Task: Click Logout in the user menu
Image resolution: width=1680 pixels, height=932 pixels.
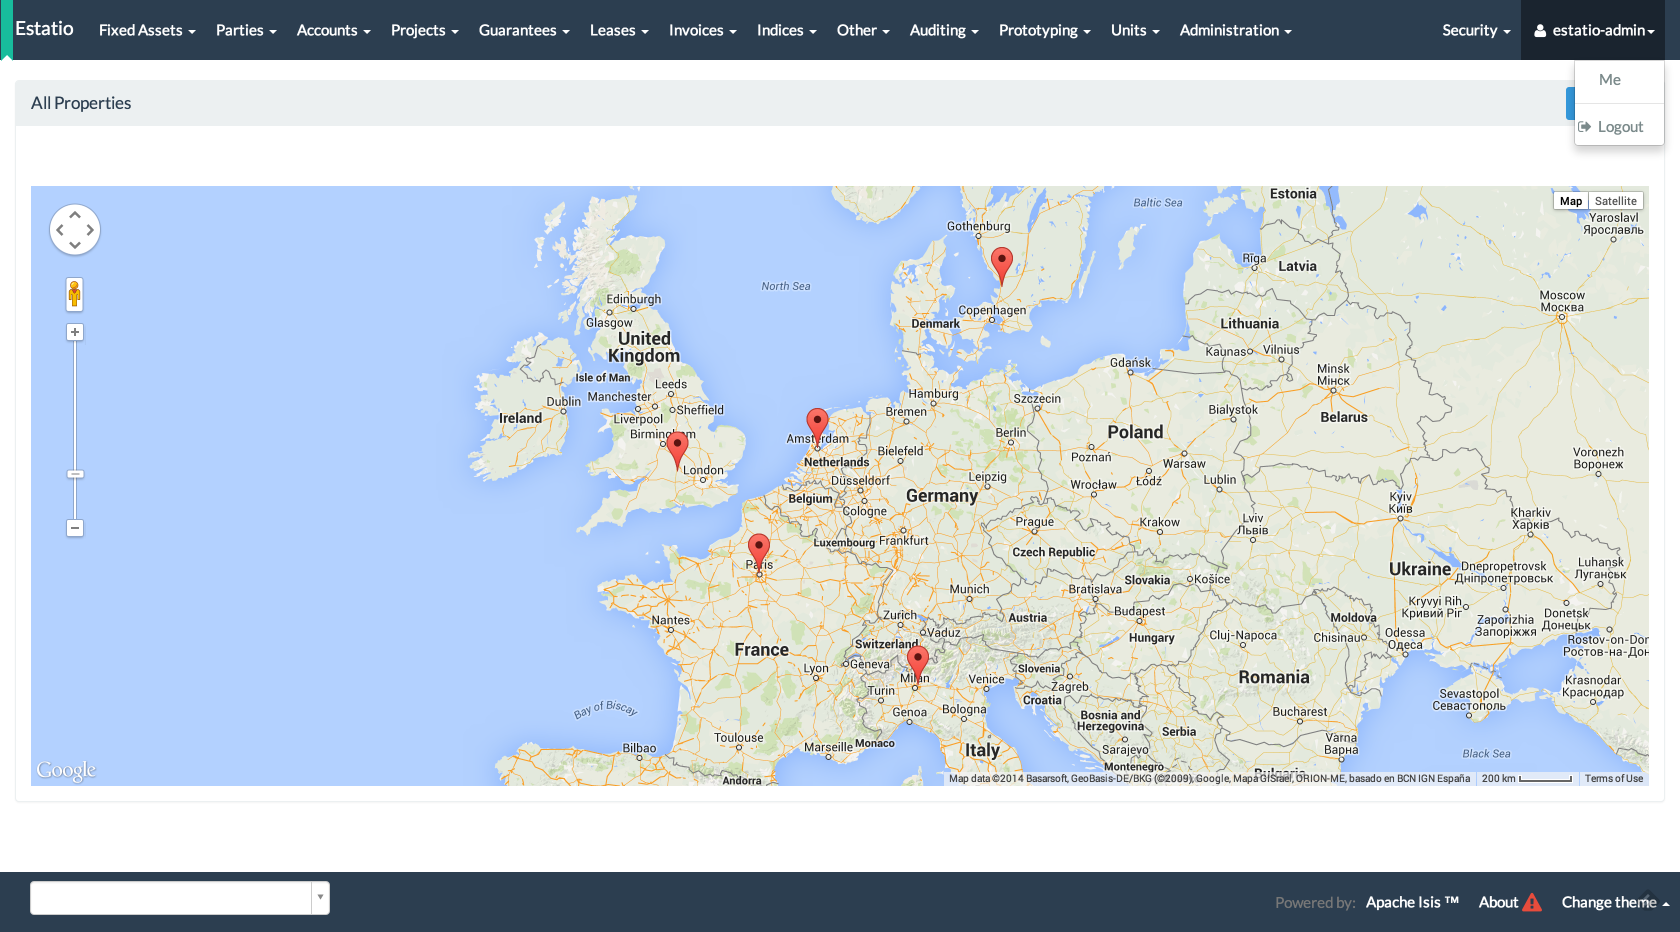Action: coord(1620,127)
